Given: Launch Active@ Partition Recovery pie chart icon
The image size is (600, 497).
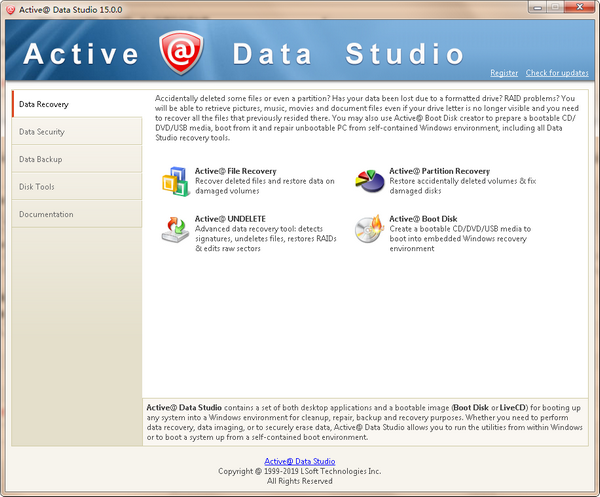Looking at the screenshot, I should coord(370,181).
